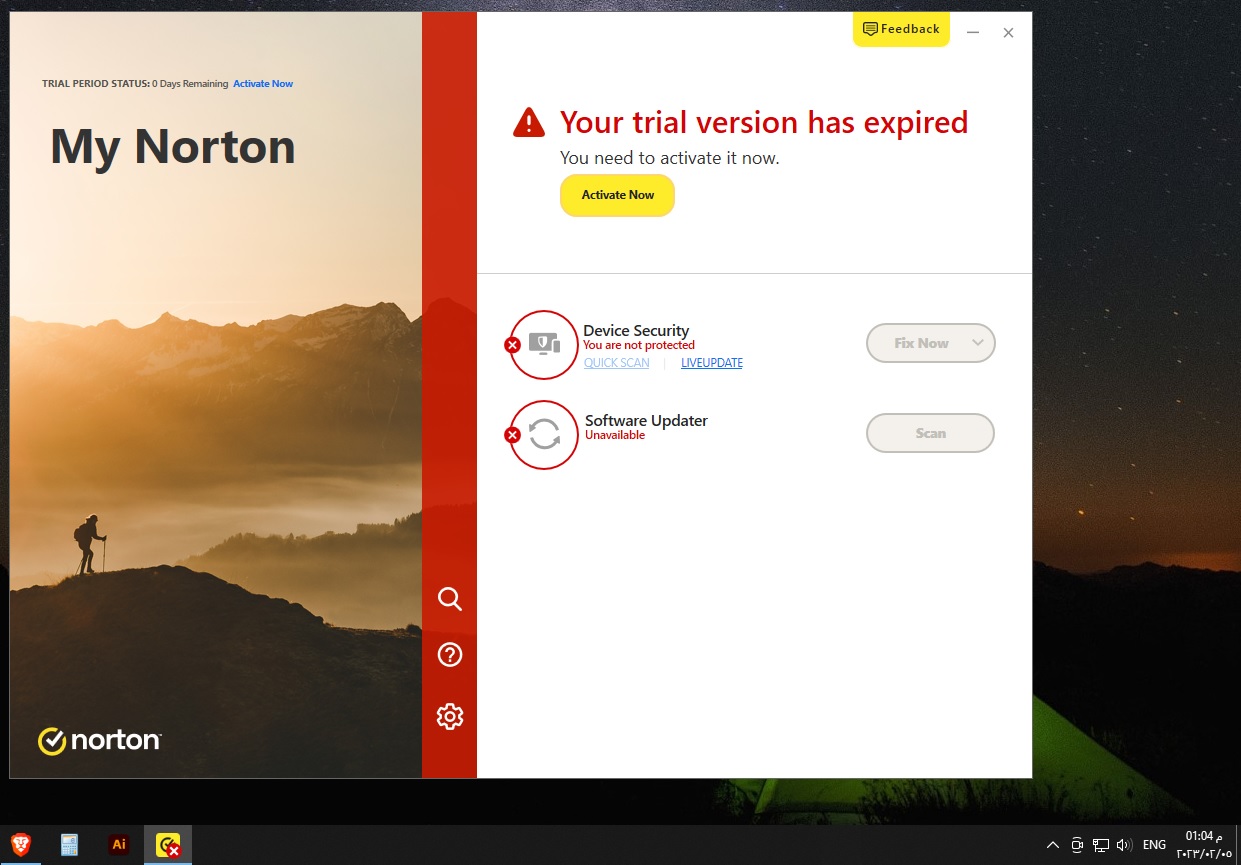Open the volume speaker icon in tray

point(1124,845)
